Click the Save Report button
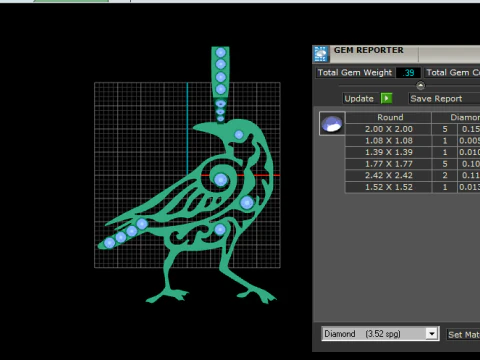Viewport: 480px width, 360px height. click(x=444, y=99)
